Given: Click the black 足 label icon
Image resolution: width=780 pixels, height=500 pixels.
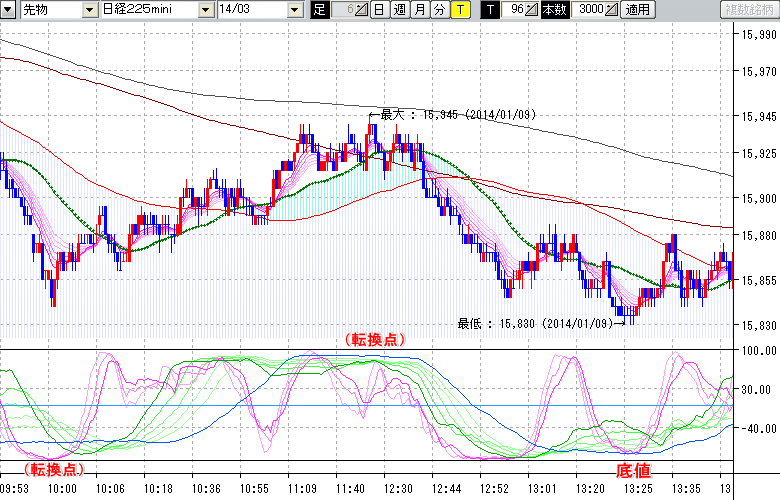Looking at the screenshot, I should click(x=319, y=10).
